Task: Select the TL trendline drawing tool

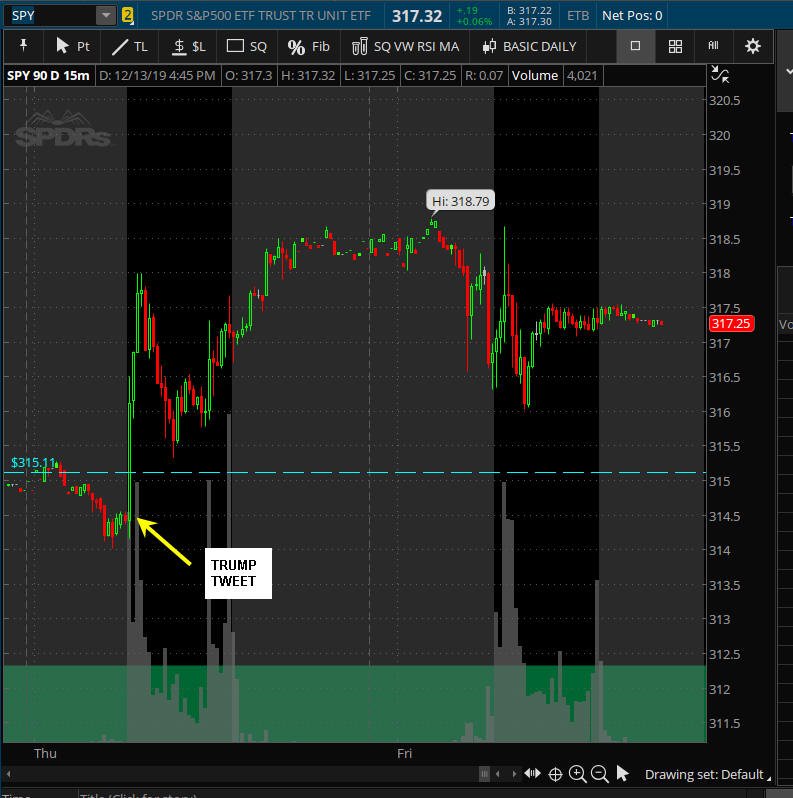Action: [x=129, y=47]
